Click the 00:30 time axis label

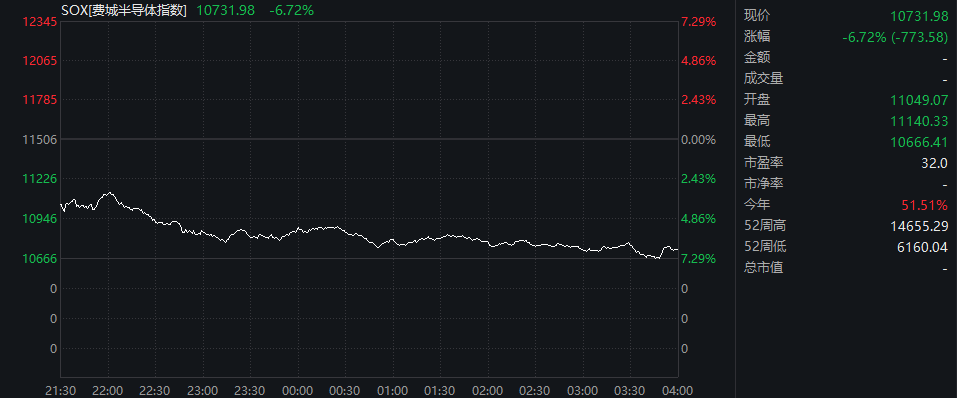point(345,391)
